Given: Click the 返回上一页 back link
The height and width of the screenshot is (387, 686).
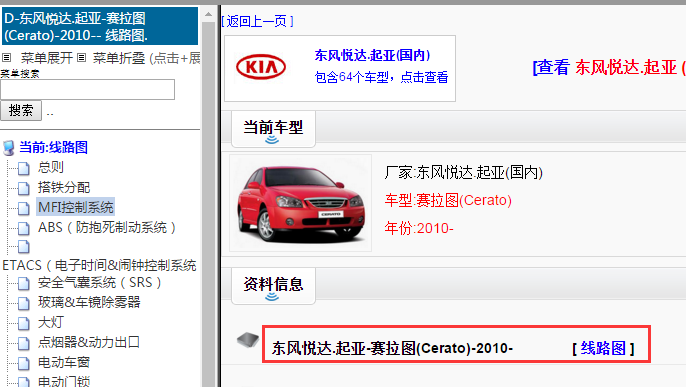Looking at the screenshot, I should pos(257,21).
